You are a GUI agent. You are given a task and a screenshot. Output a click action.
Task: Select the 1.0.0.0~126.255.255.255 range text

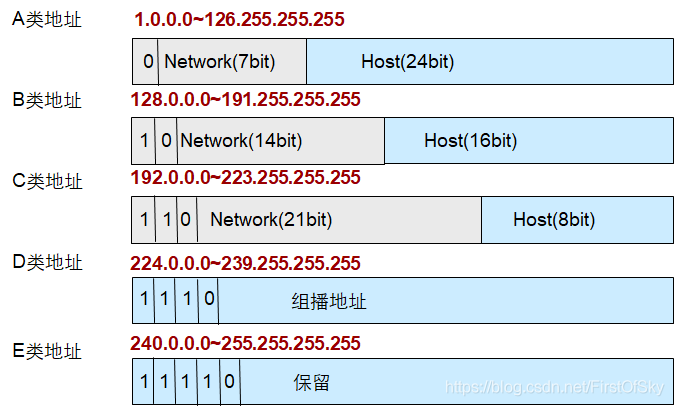pos(239,19)
